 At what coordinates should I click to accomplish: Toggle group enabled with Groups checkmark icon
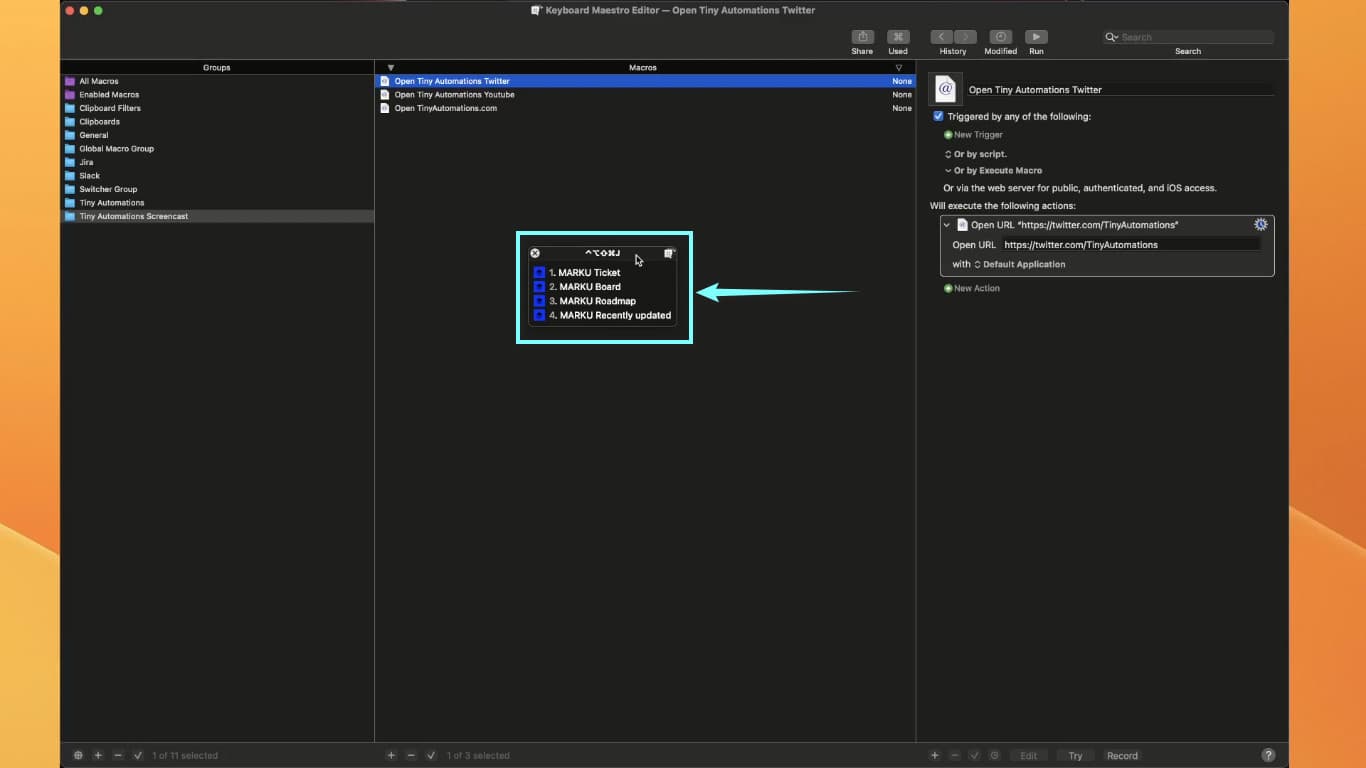[138, 755]
